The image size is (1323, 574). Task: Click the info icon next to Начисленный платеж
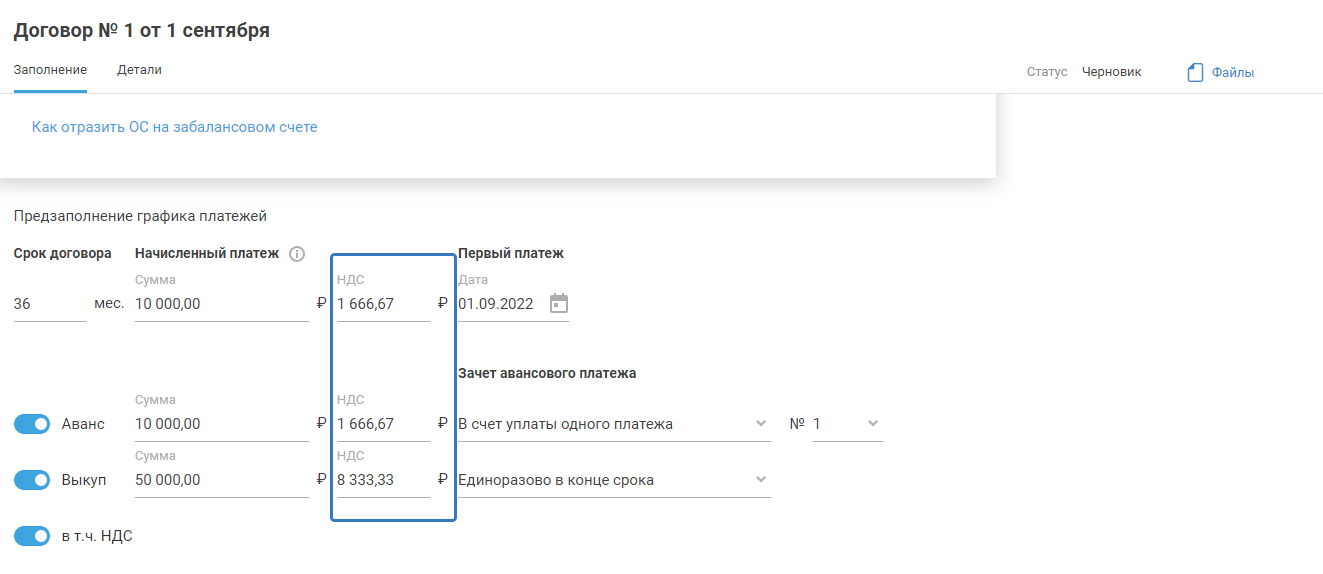(297, 254)
